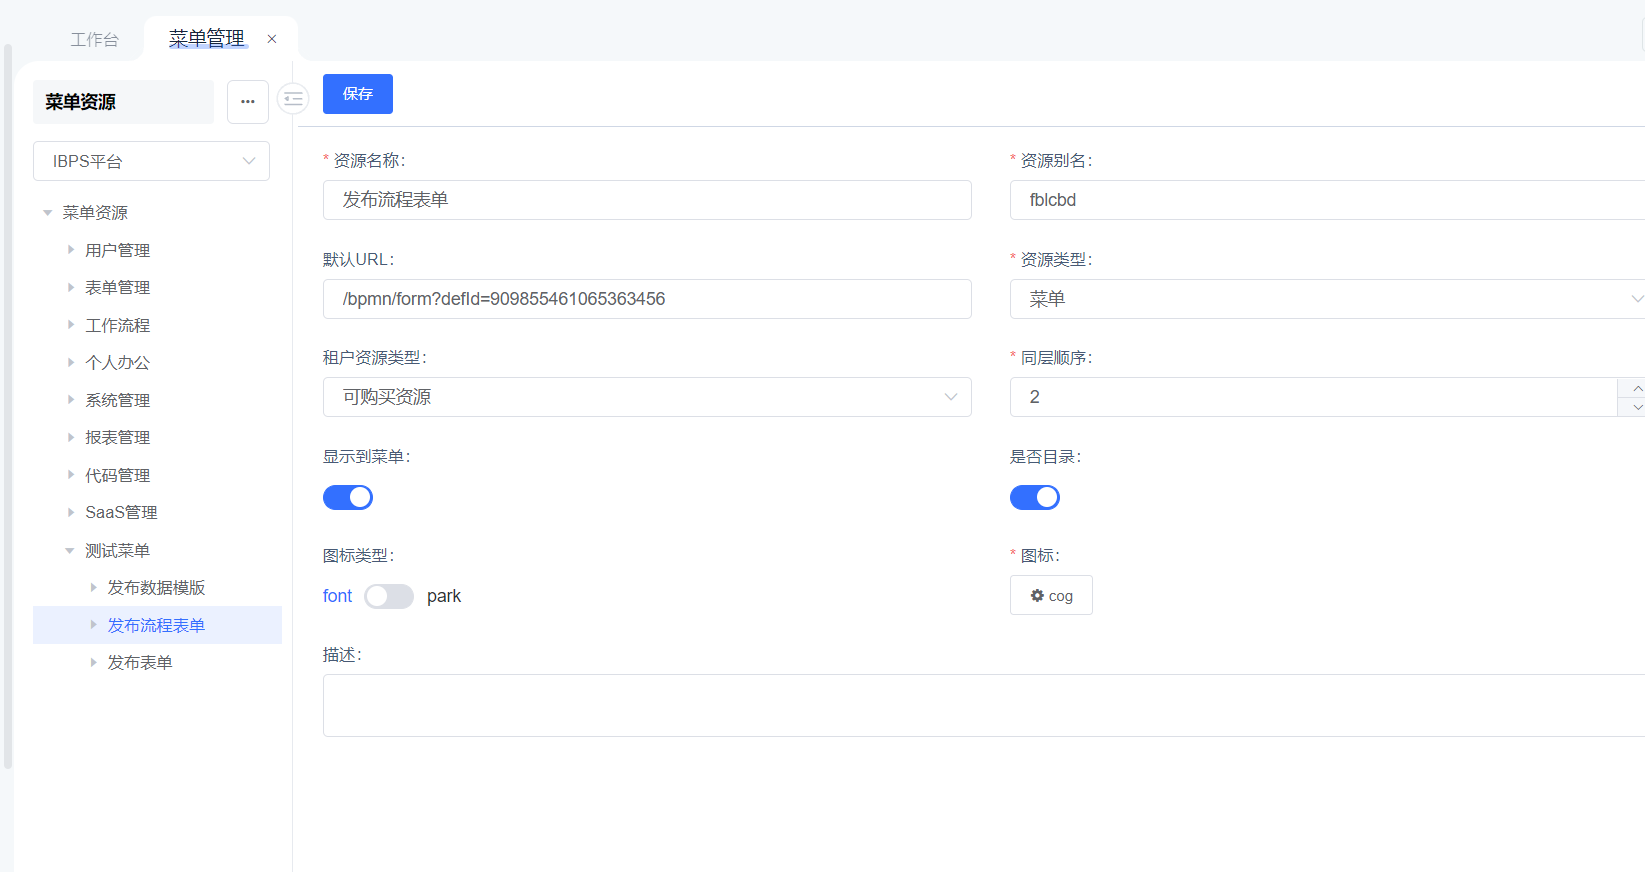This screenshot has width=1645, height=872.
Task: Click the 保存 button
Action: pyautogui.click(x=357, y=94)
